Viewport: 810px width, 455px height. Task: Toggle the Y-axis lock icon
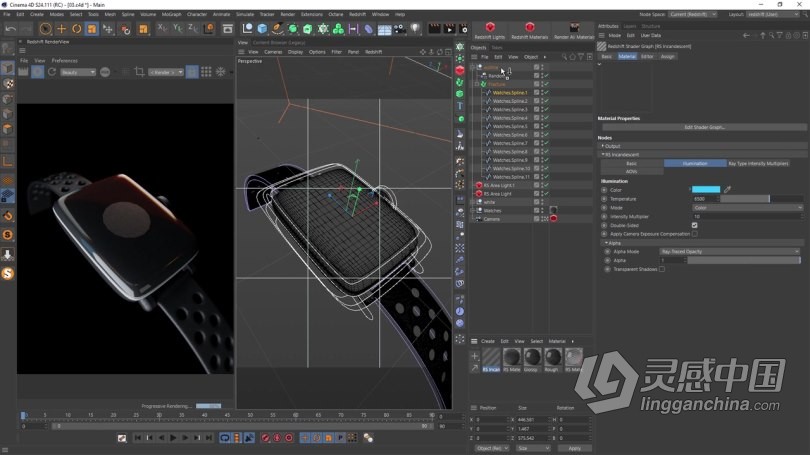pyautogui.click(x=178, y=28)
